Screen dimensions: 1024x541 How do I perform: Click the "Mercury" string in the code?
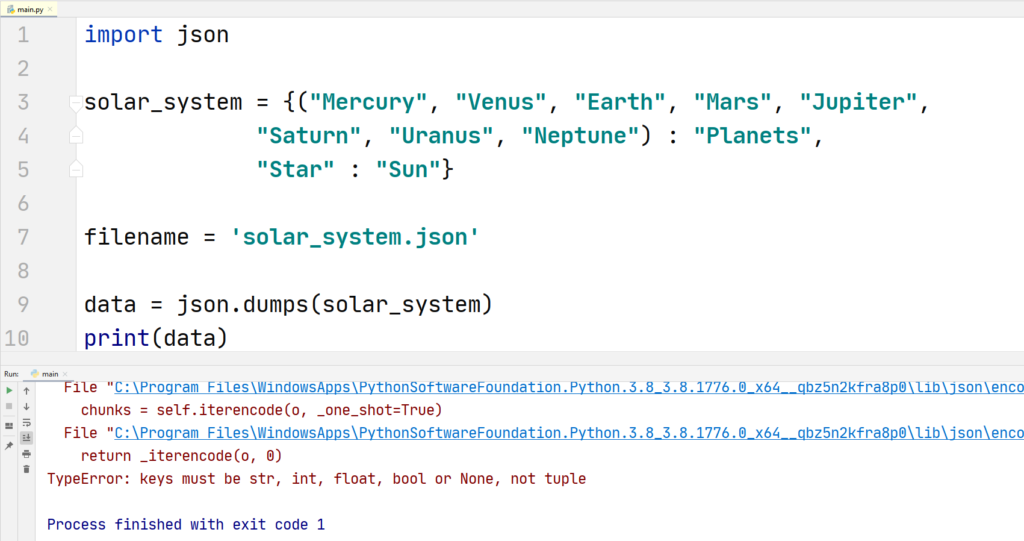pyautogui.click(x=368, y=102)
